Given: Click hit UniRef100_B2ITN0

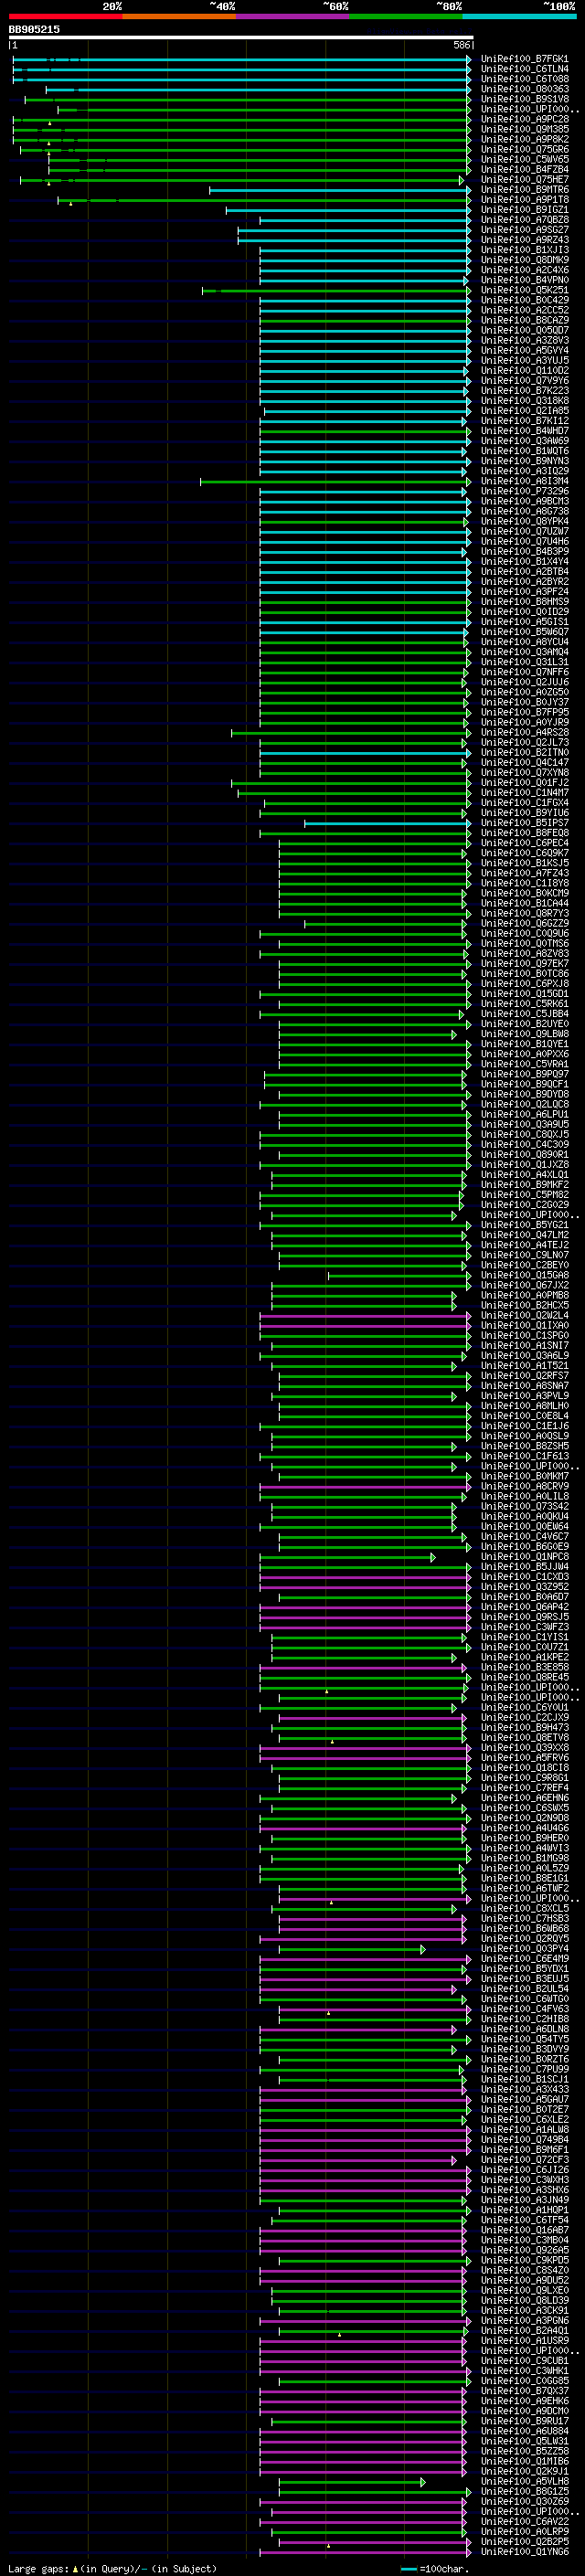Looking at the screenshot, I should pos(525,753).
